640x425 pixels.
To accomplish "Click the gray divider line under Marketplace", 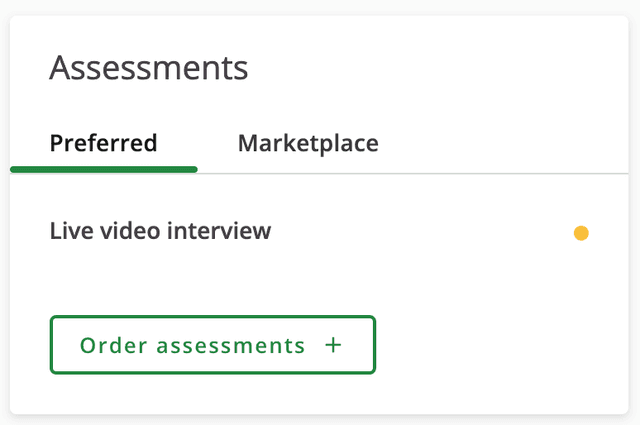I will [x=308, y=173].
